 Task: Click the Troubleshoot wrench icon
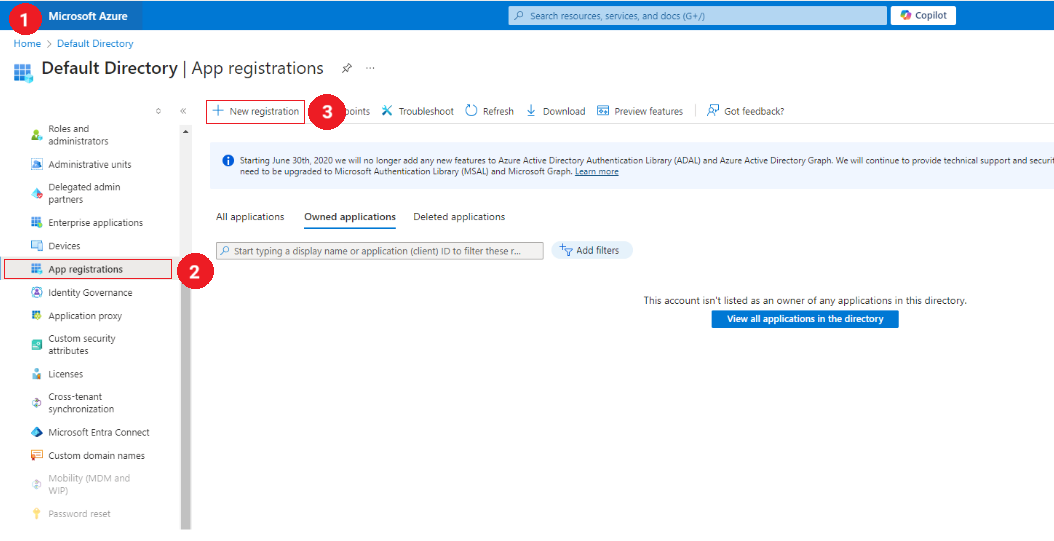387,111
